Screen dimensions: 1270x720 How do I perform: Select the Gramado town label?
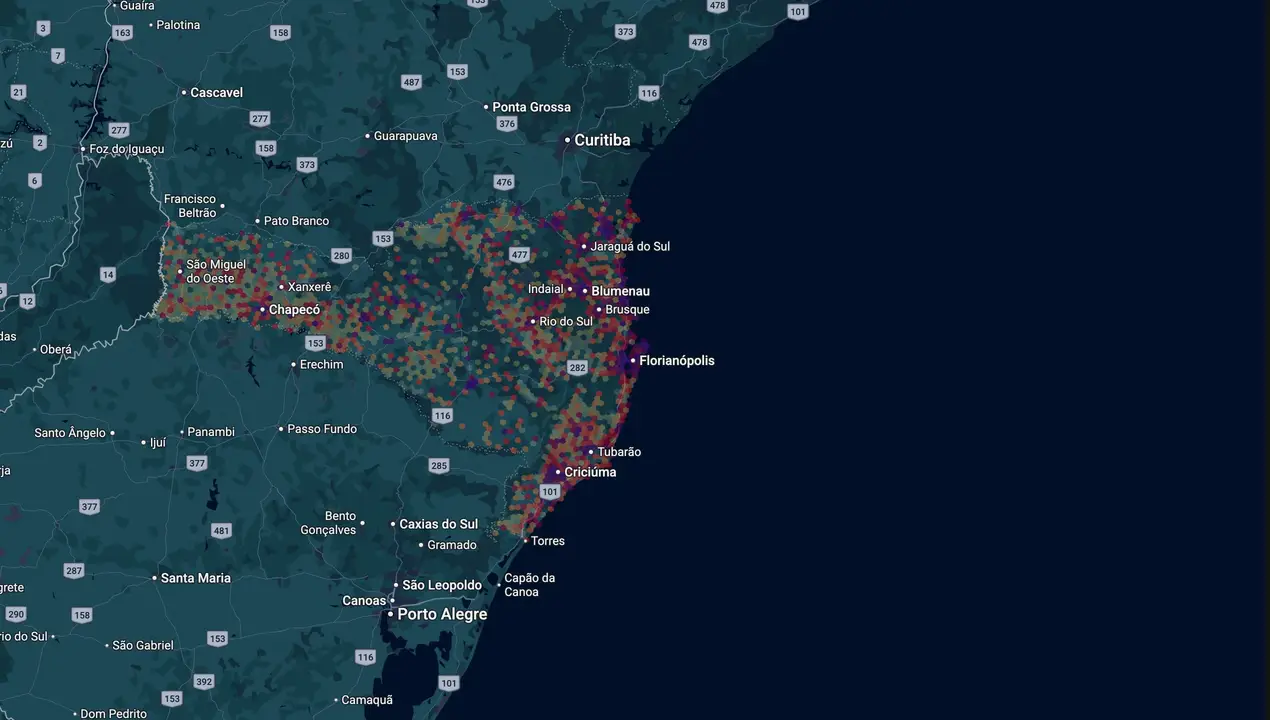[452, 545]
